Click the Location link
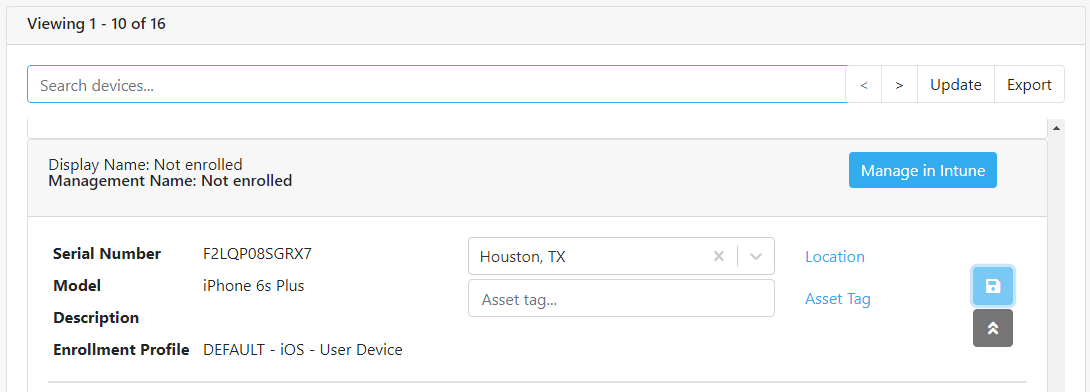Screen dimensions: 1090x392 pyautogui.click(x=835, y=256)
